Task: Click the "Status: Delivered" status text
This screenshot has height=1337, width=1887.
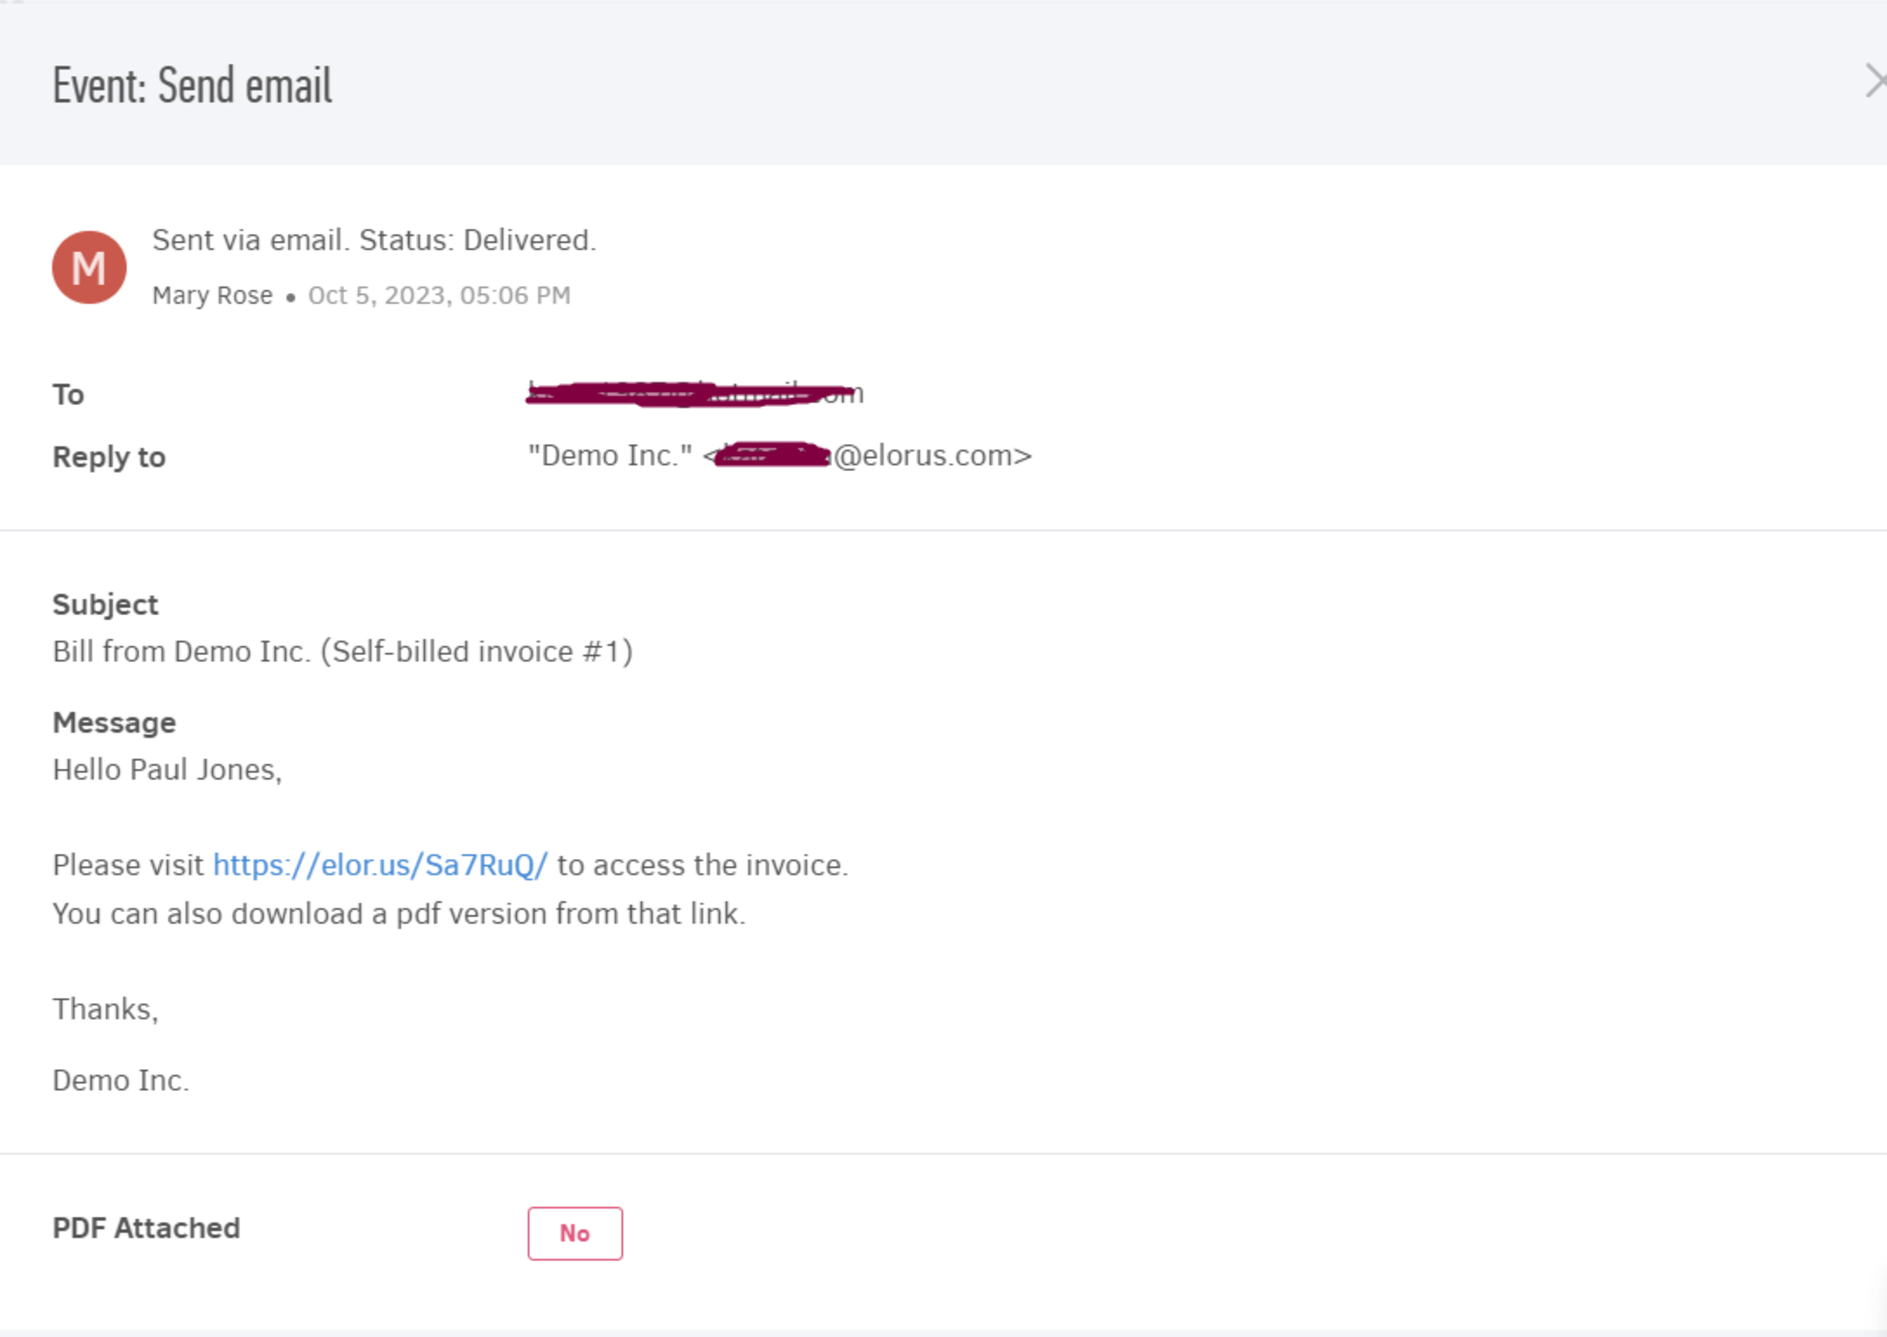Action: pyautogui.click(x=478, y=240)
